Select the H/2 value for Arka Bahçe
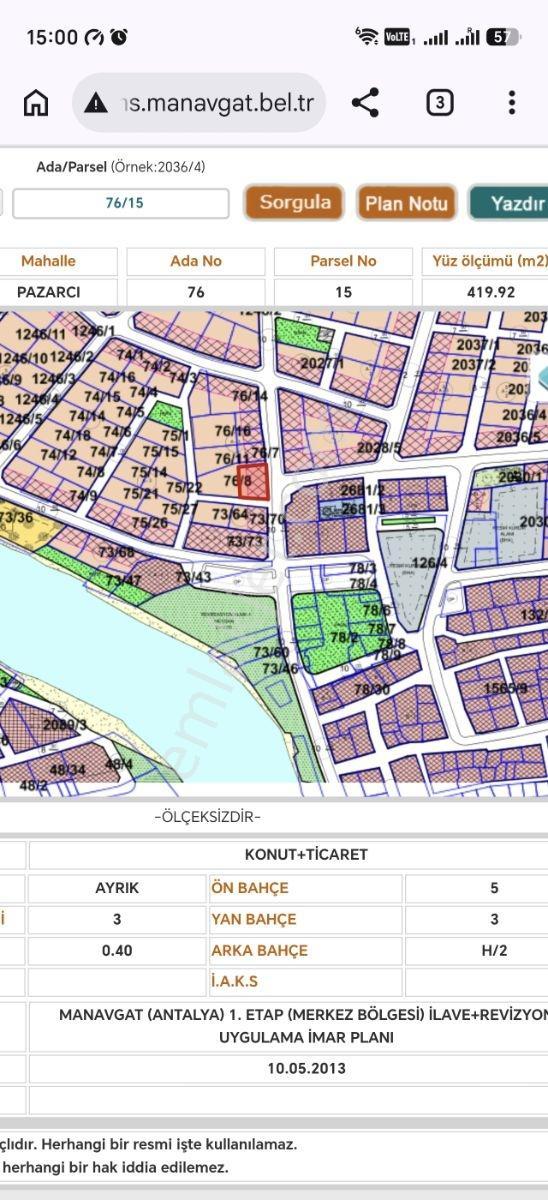Image resolution: width=548 pixels, height=1200 pixels. pos(494,950)
